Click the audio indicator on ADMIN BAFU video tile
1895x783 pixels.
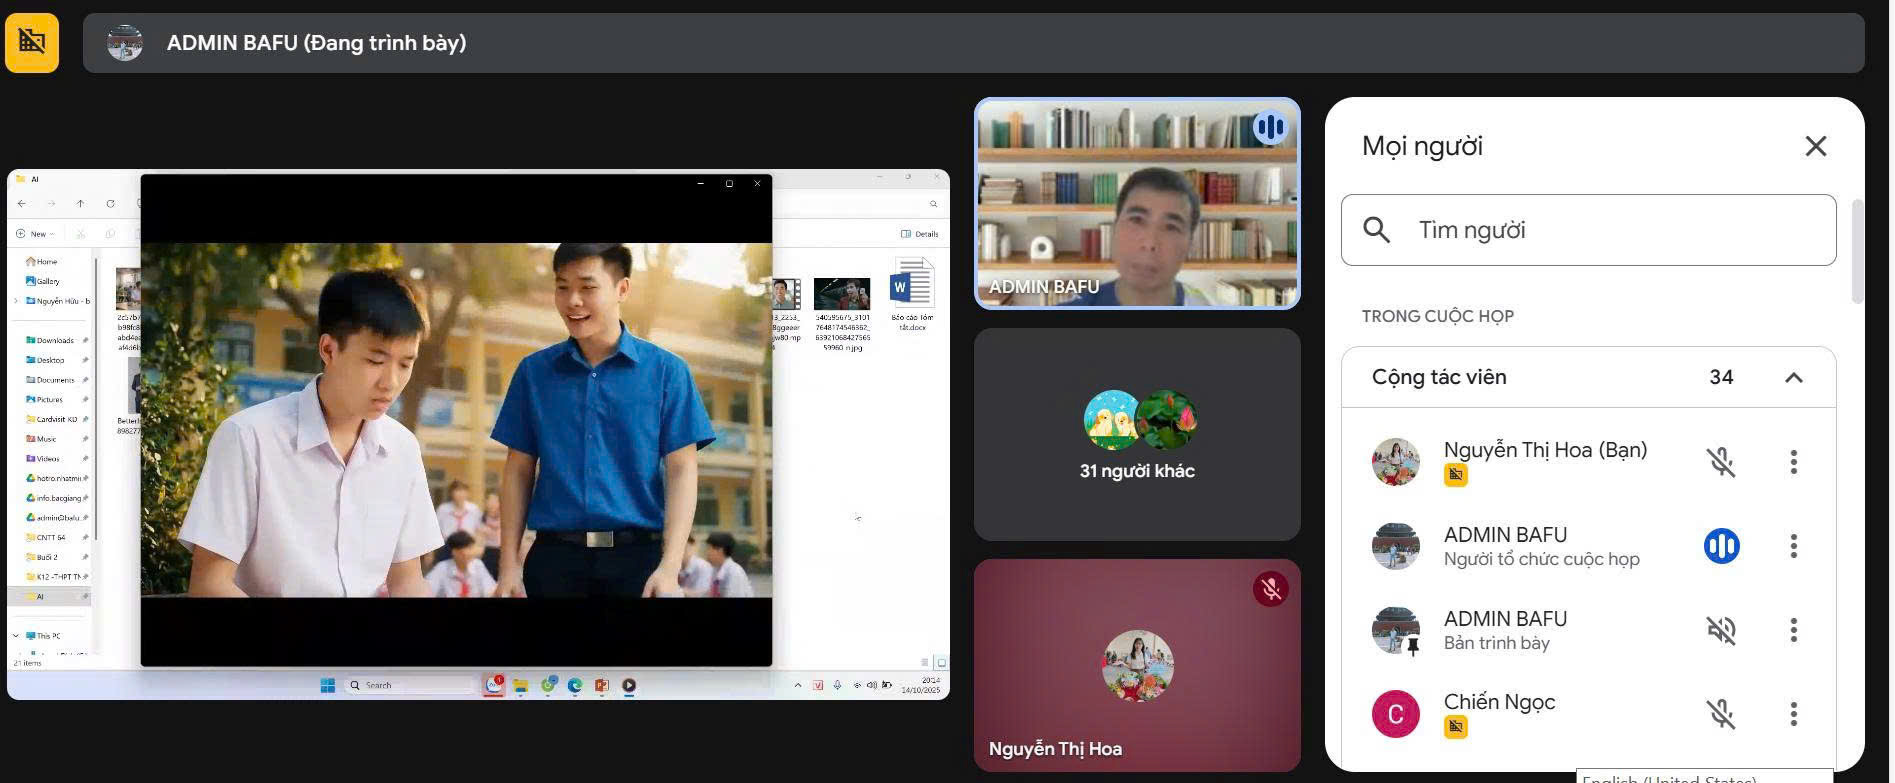(x=1270, y=128)
